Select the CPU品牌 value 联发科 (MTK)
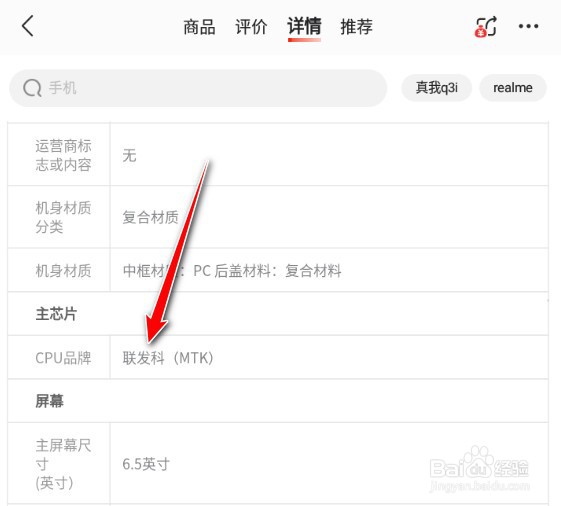 point(168,357)
